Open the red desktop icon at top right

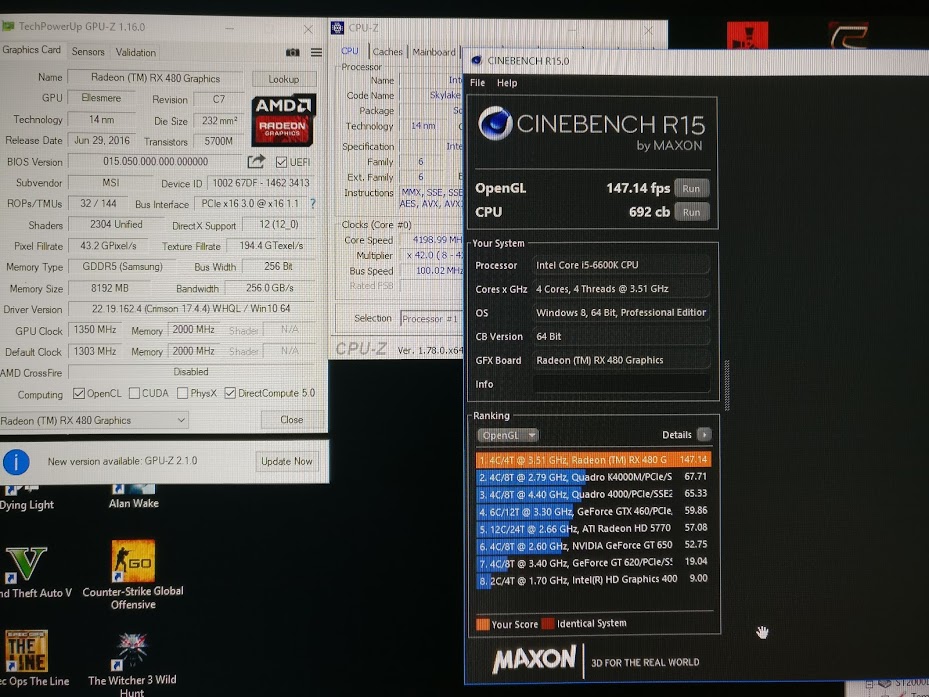click(x=747, y=36)
